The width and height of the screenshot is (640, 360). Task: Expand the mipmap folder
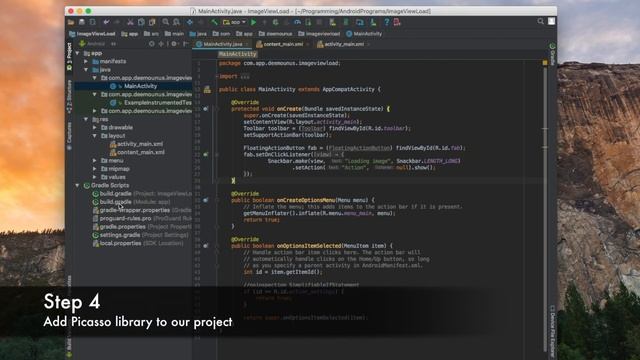pyautogui.click(x=95, y=169)
